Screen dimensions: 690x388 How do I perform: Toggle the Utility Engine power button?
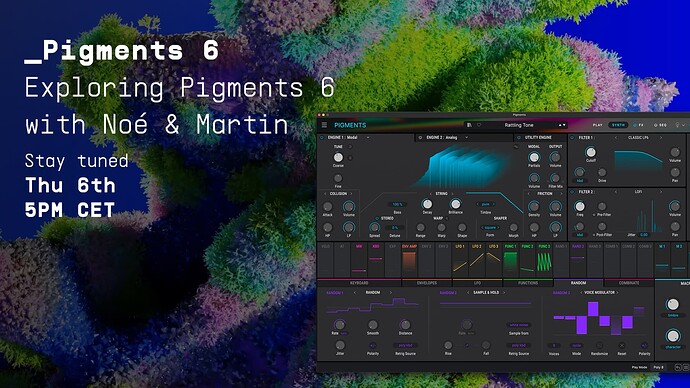[519, 138]
